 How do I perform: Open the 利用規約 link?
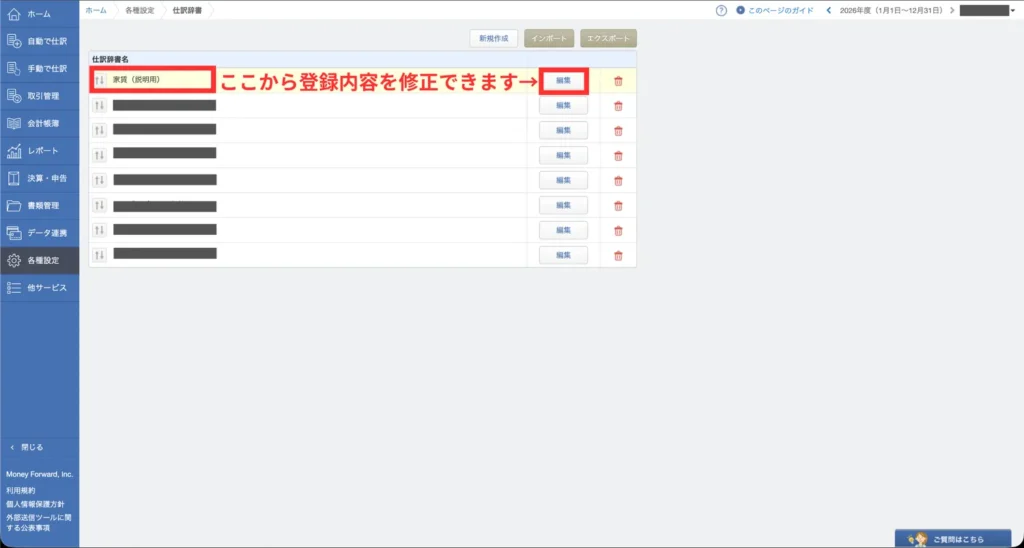point(21,490)
